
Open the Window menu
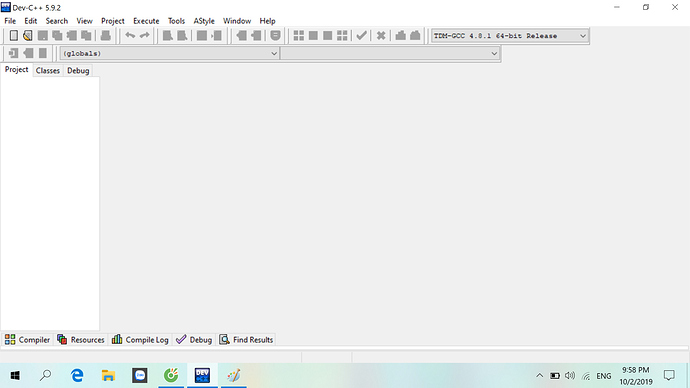pyautogui.click(x=237, y=21)
